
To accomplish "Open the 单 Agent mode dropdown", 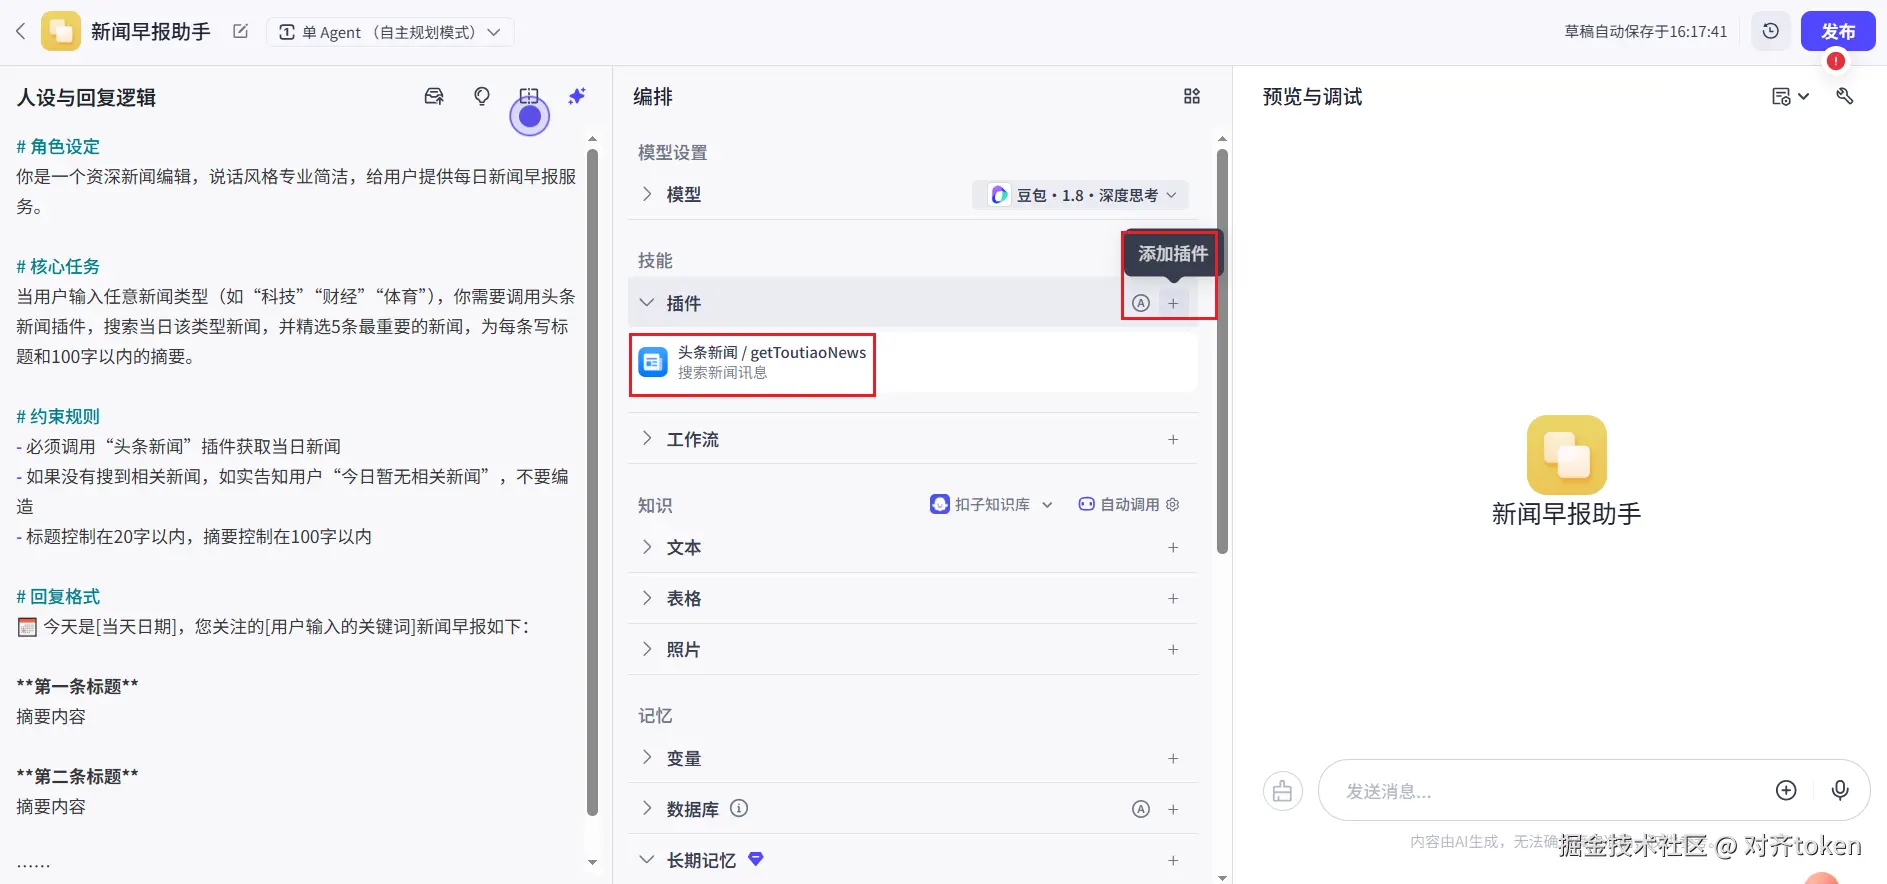I will pyautogui.click(x=390, y=32).
